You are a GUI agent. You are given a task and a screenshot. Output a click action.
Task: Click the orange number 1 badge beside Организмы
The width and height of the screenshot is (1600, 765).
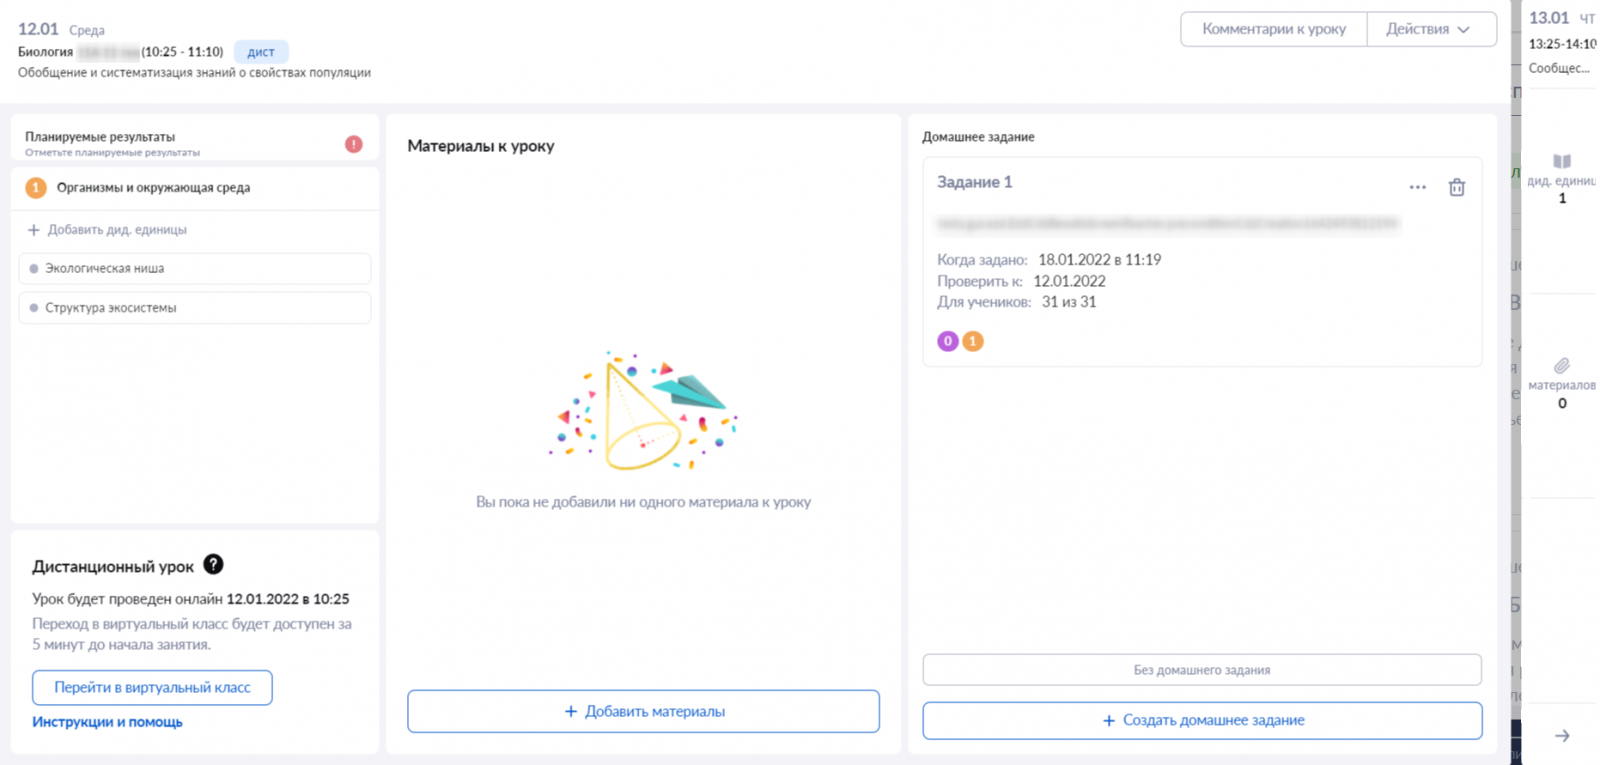[36, 188]
